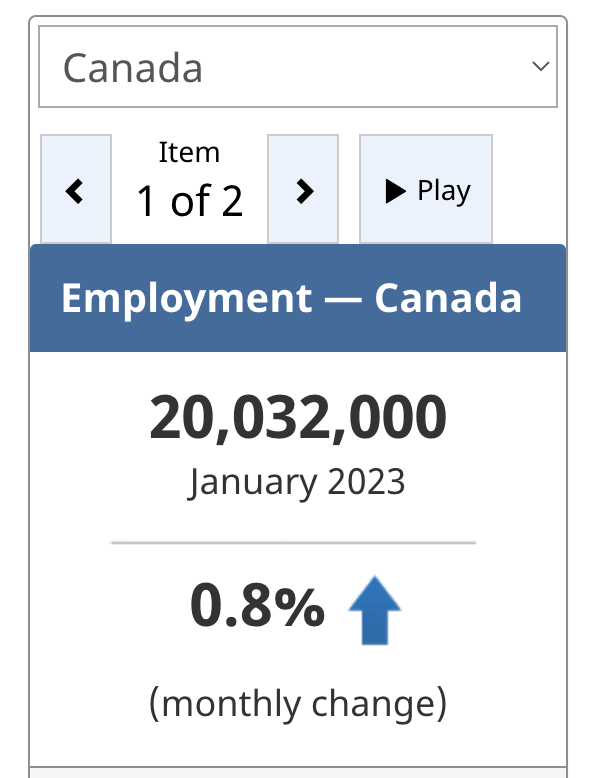
Task: Click the percent sign beside 0.8
Action: click(x=300, y=607)
